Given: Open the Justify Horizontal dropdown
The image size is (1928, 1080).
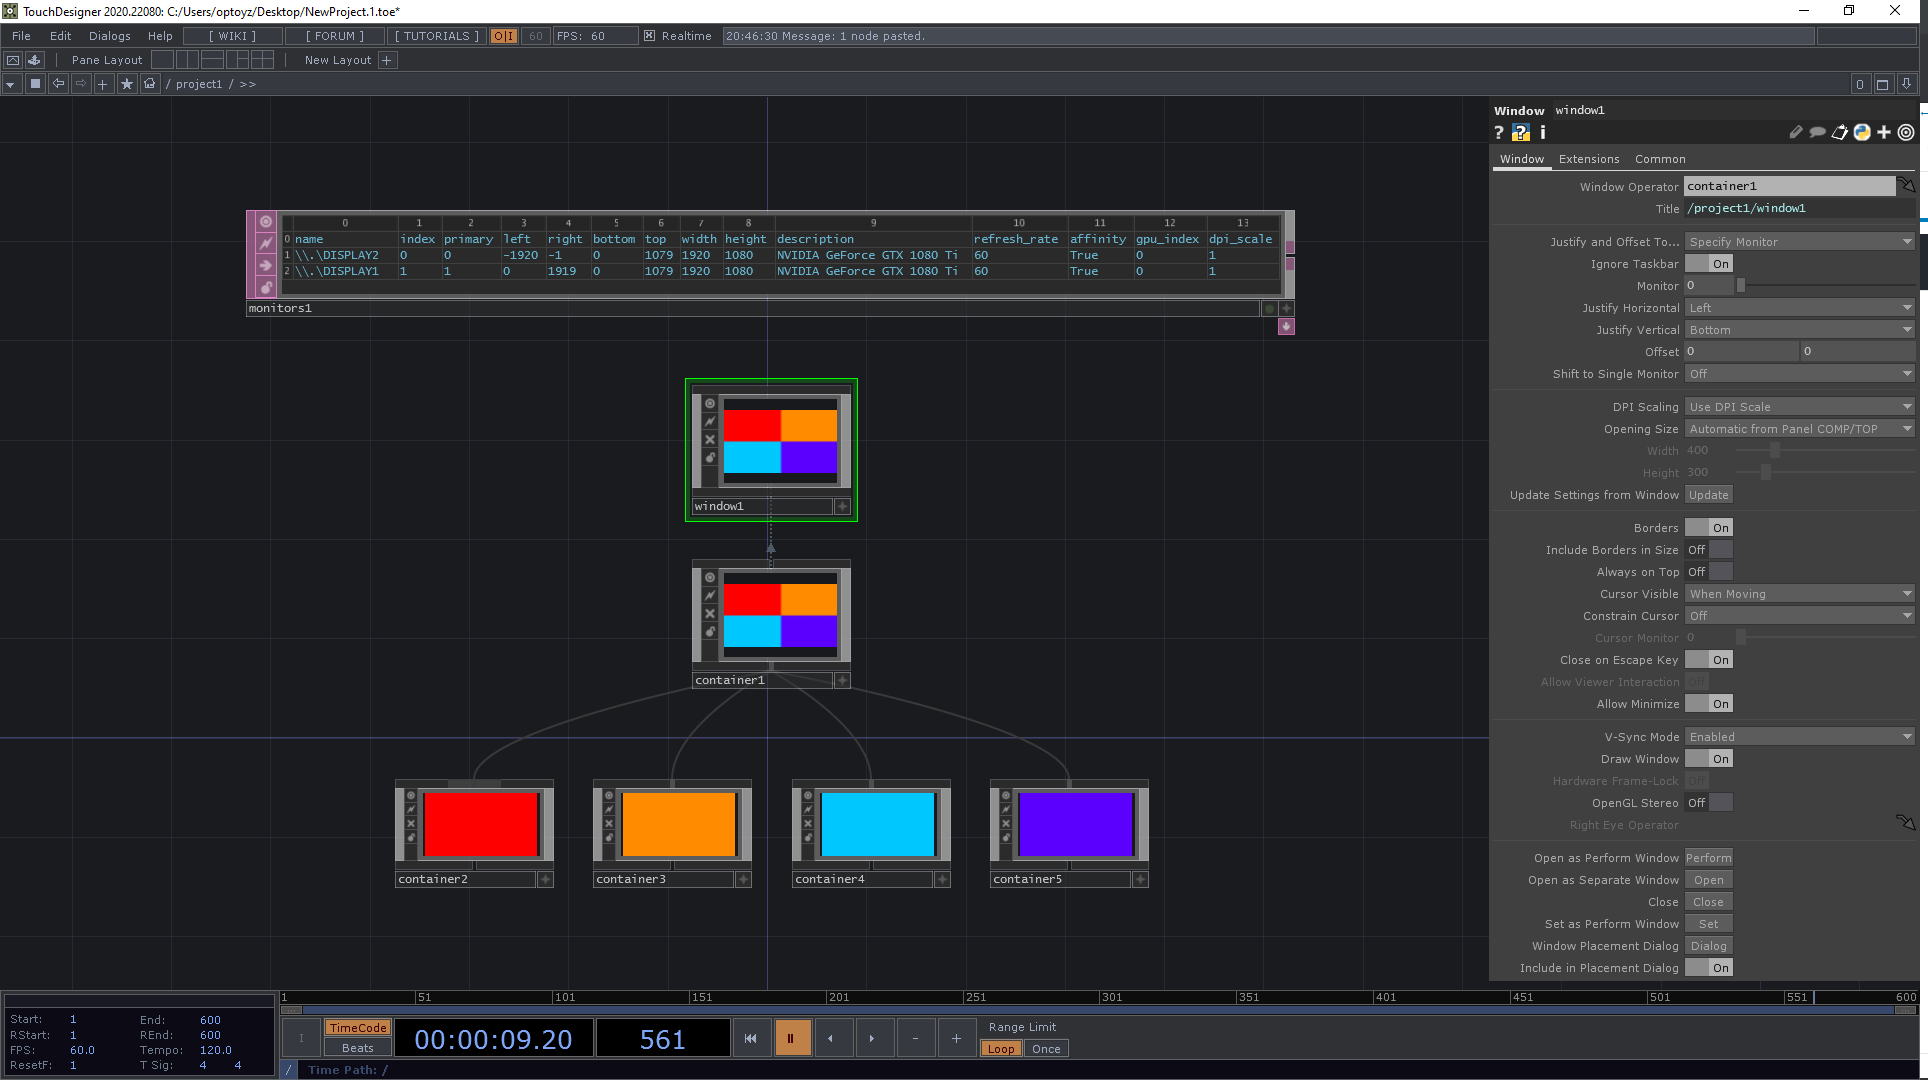Looking at the screenshot, I should pyautogui.click(x=1797, y=307).
